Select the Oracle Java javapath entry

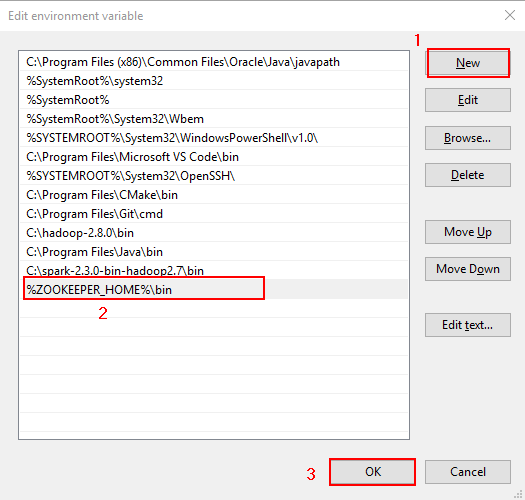pyautogui.click(x=214, y=62)
